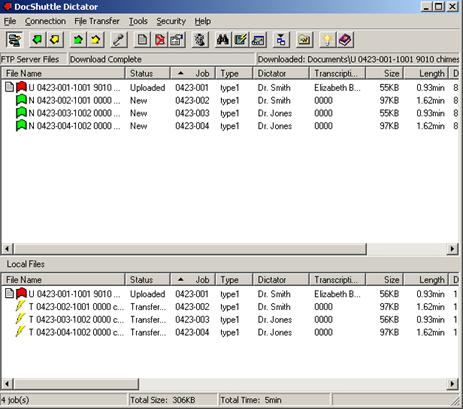Sort server files by Job column header
The image size is (463, 409).
click(193, 73)
